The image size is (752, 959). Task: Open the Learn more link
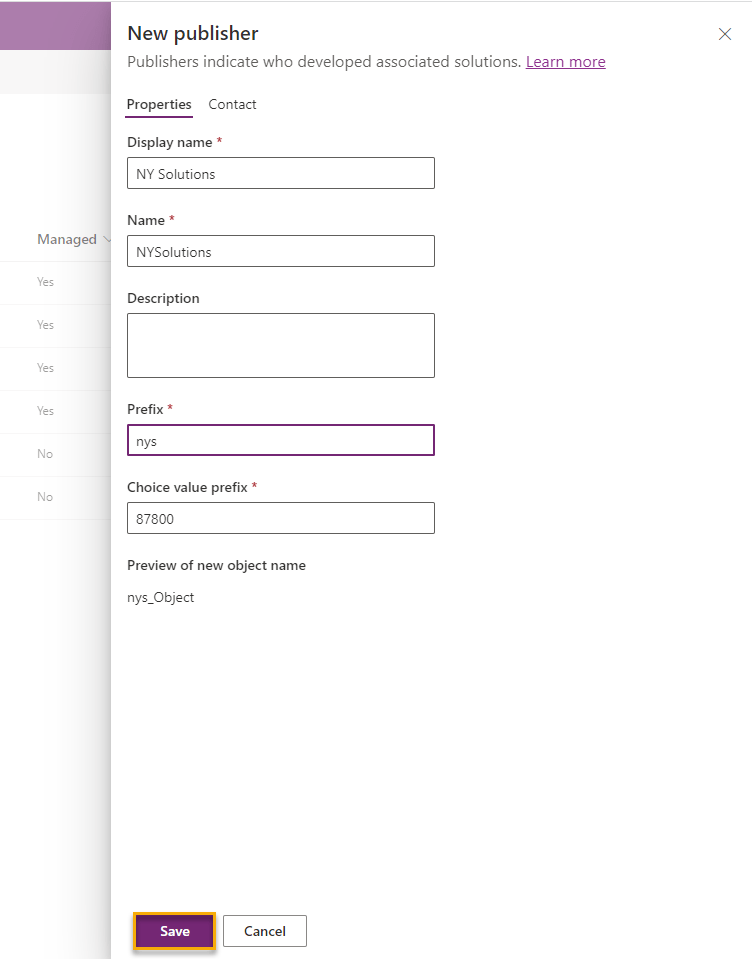pyautogui.click(x=565, y=61)
